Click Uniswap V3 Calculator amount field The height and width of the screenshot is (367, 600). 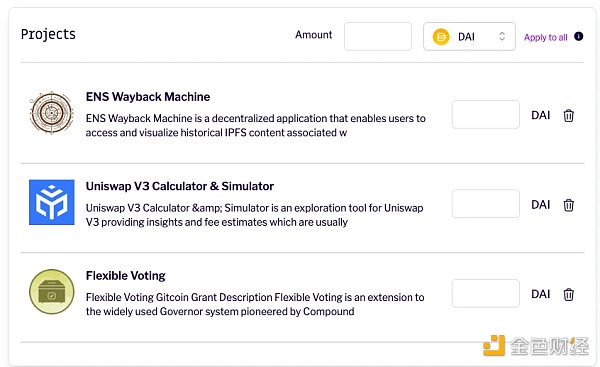[x=486, y=204]
